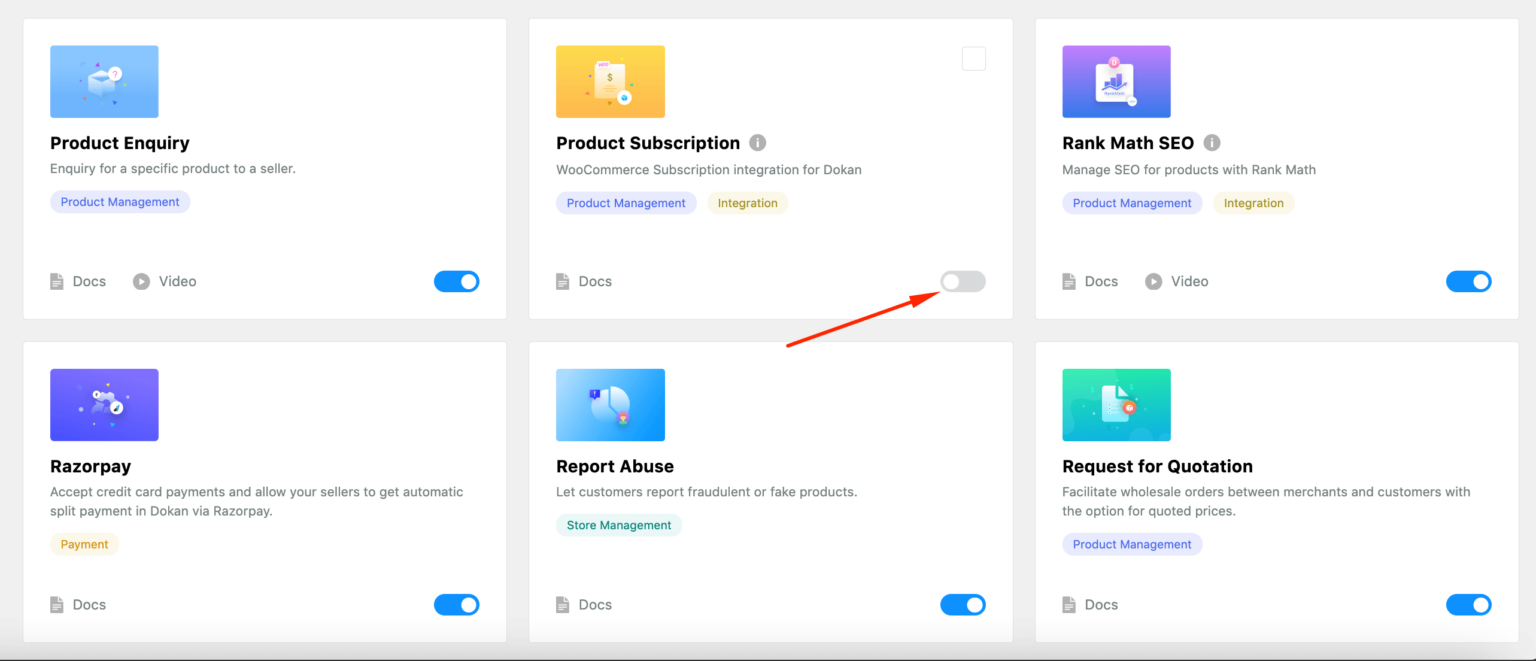Open Docs link text for Product Subscription
The height and width of the screenshot is (661, 1536).
pos(595,282)
